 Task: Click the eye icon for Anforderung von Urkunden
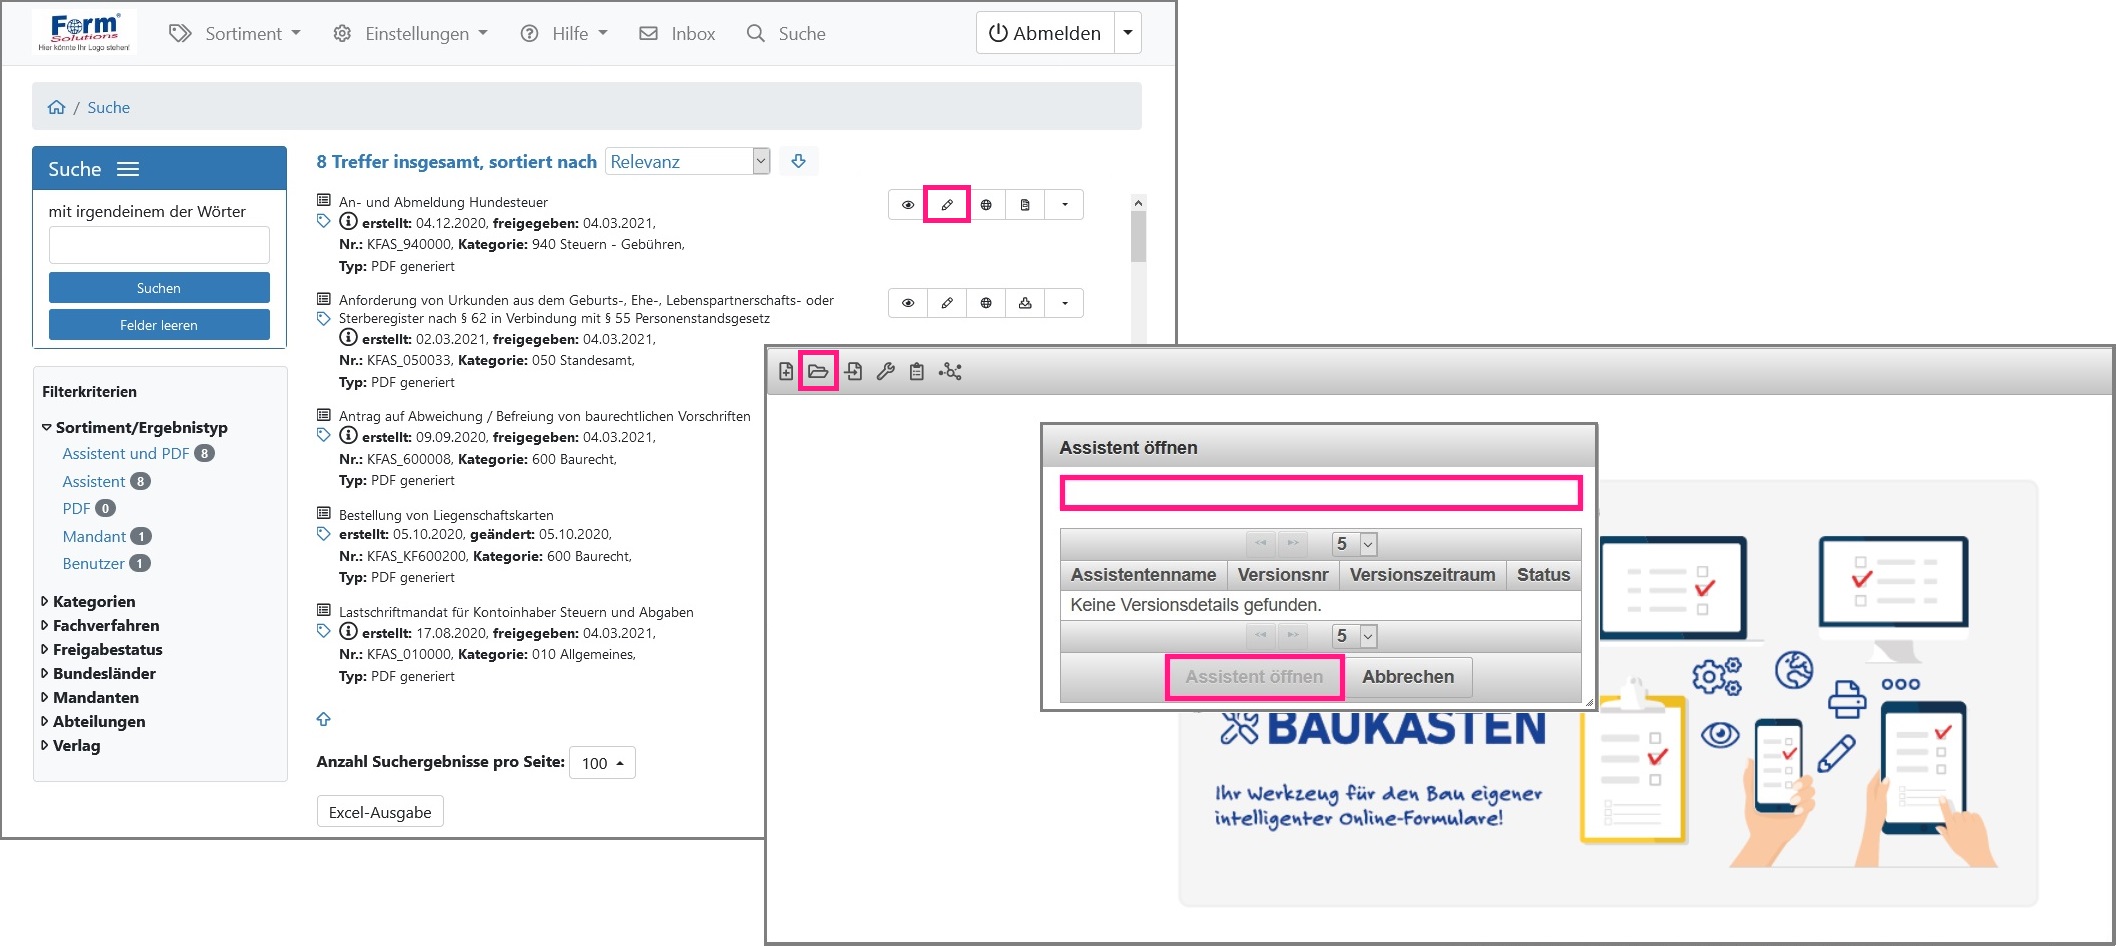(x=908, y=303)
